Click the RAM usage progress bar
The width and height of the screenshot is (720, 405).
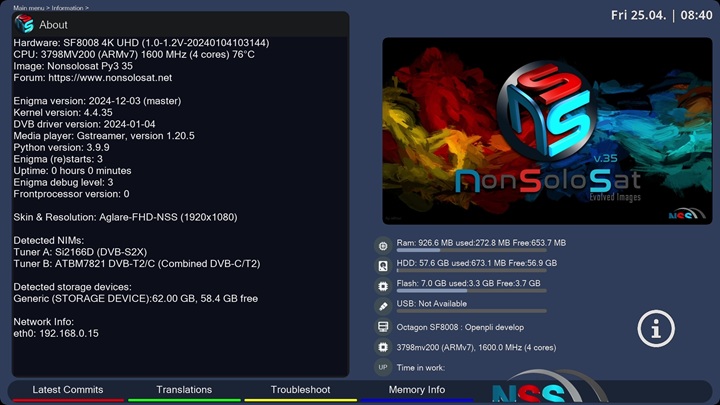click(x=472, y=250)
